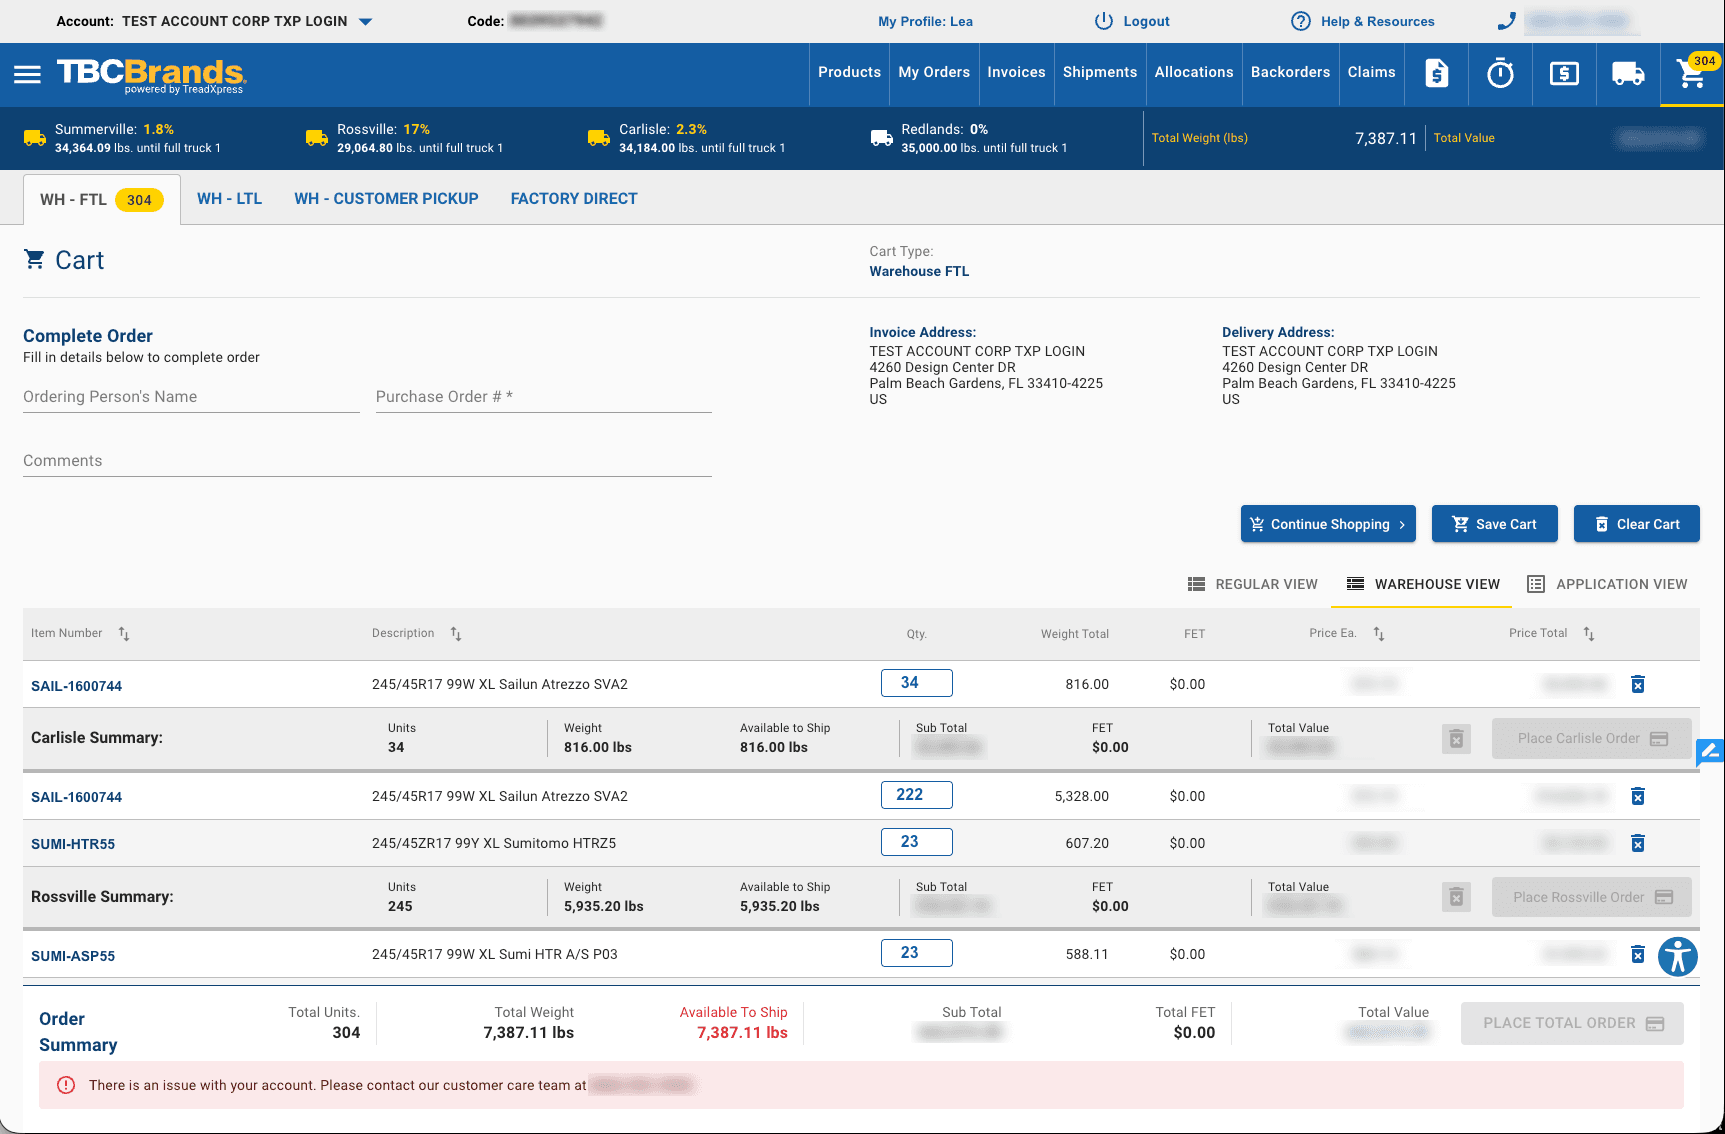Screen dimensions: 1725x1134
Task: Open the WH - FTL tab
Action: pos(101,199)
